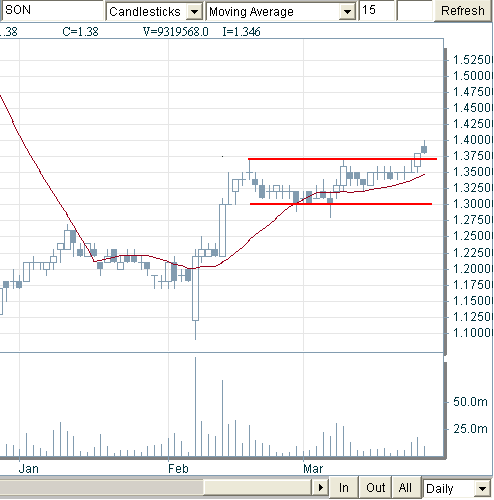Refresh the chart
Viewport: 494px width, 500px height.
coord(463,11)
